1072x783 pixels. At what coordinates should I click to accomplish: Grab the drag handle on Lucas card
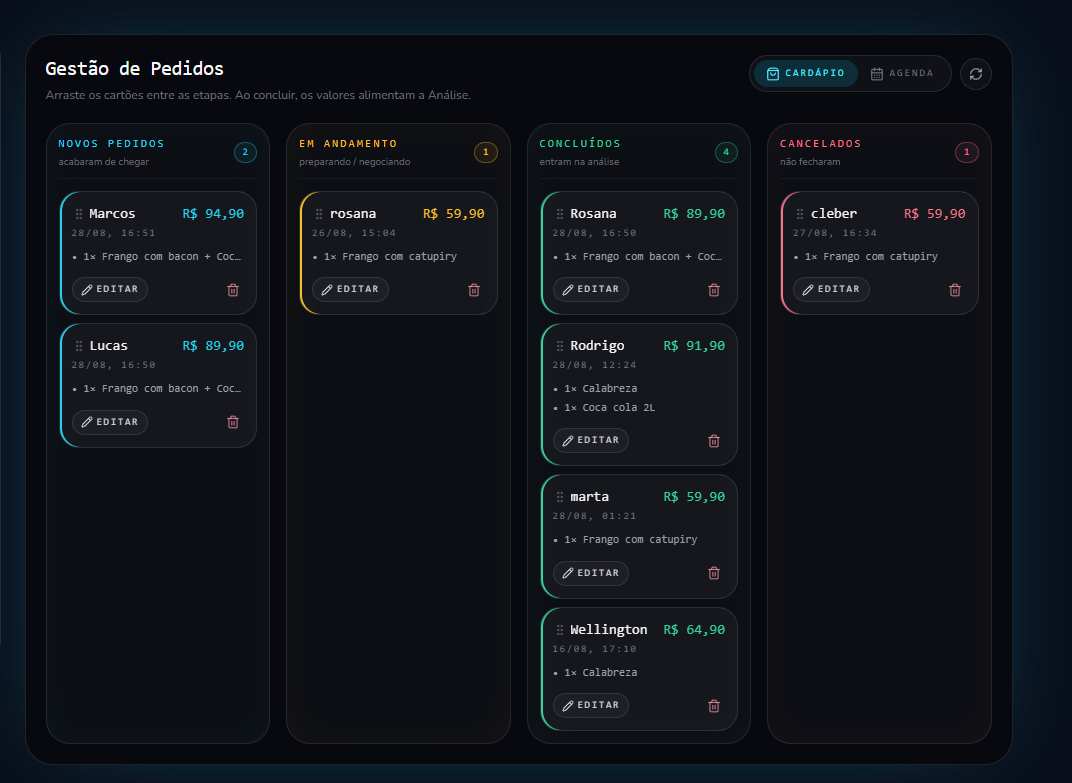(x=79, y=346)
